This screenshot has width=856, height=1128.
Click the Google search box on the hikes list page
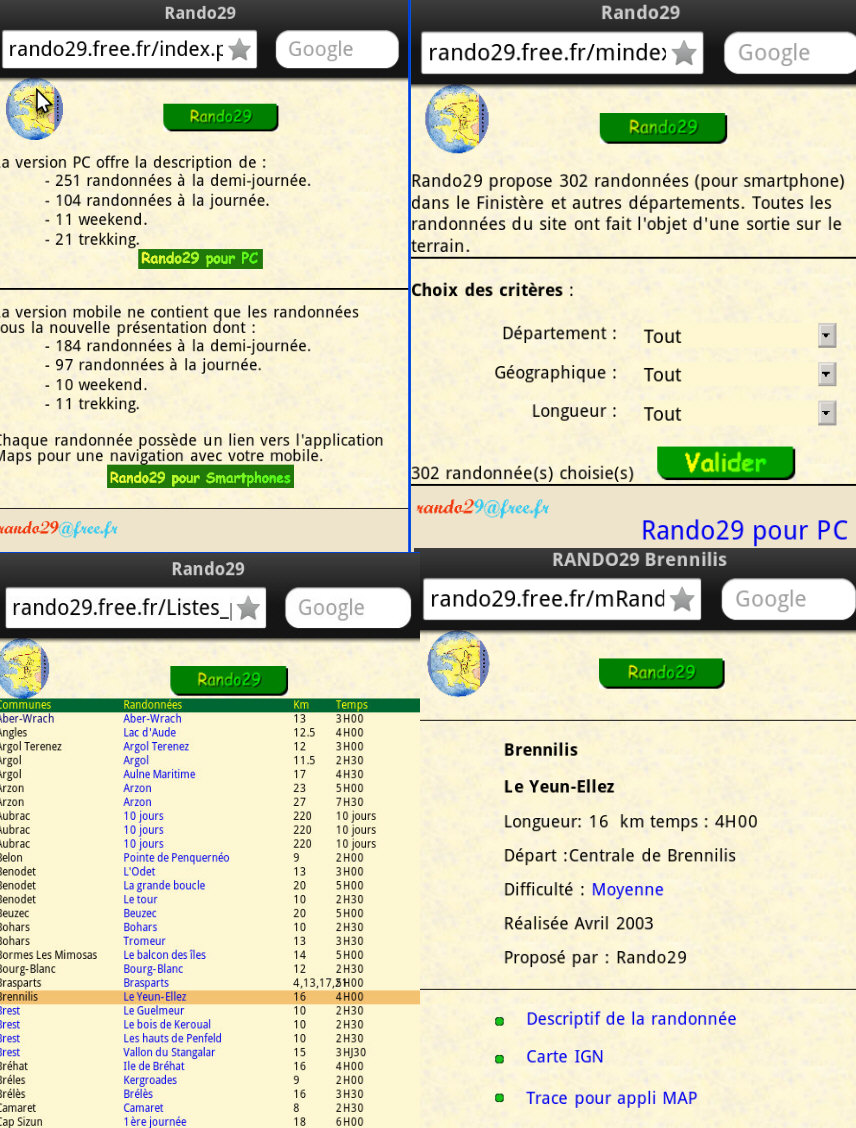pyautogui.click(x=348, y=608)
